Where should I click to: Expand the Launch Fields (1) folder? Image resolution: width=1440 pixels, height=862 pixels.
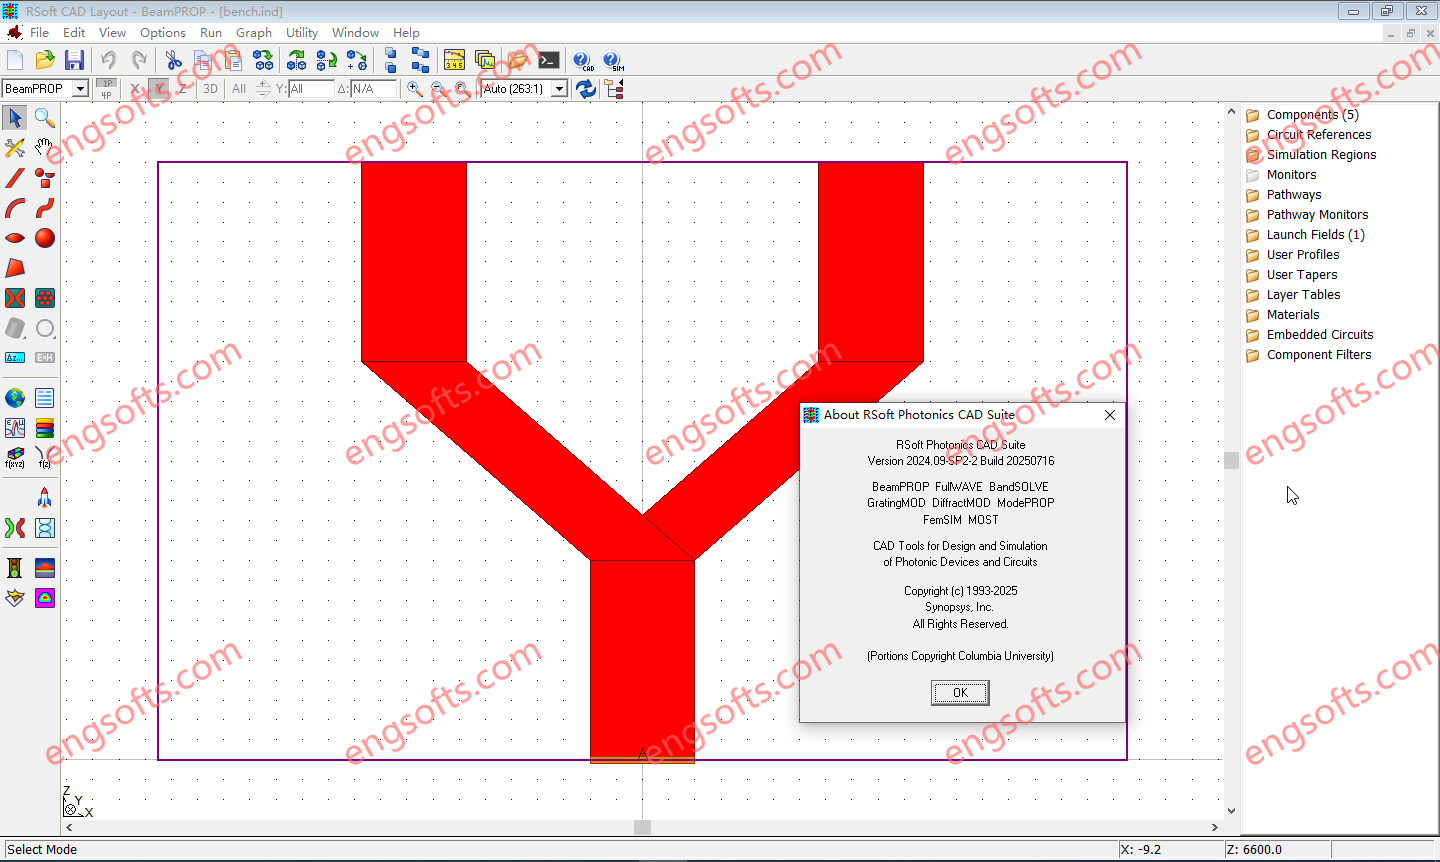[x=1315, y=235]
